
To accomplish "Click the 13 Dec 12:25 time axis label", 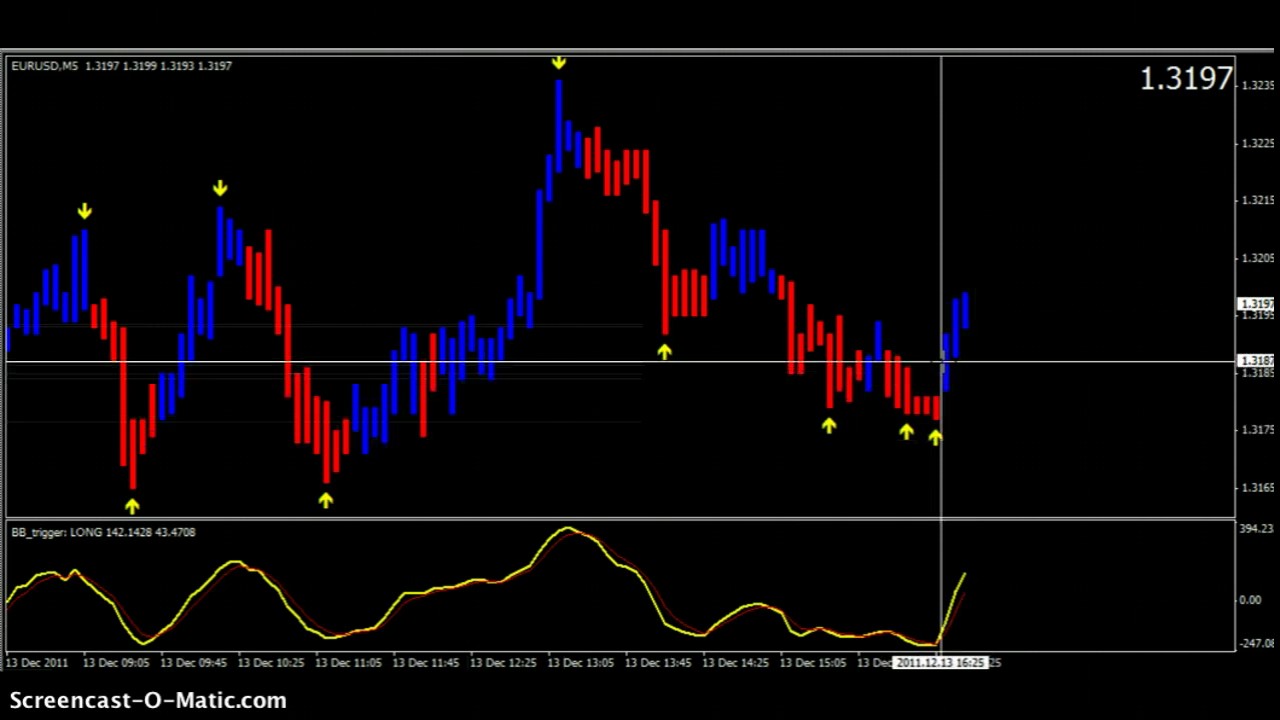I will [x=503, y=662].
